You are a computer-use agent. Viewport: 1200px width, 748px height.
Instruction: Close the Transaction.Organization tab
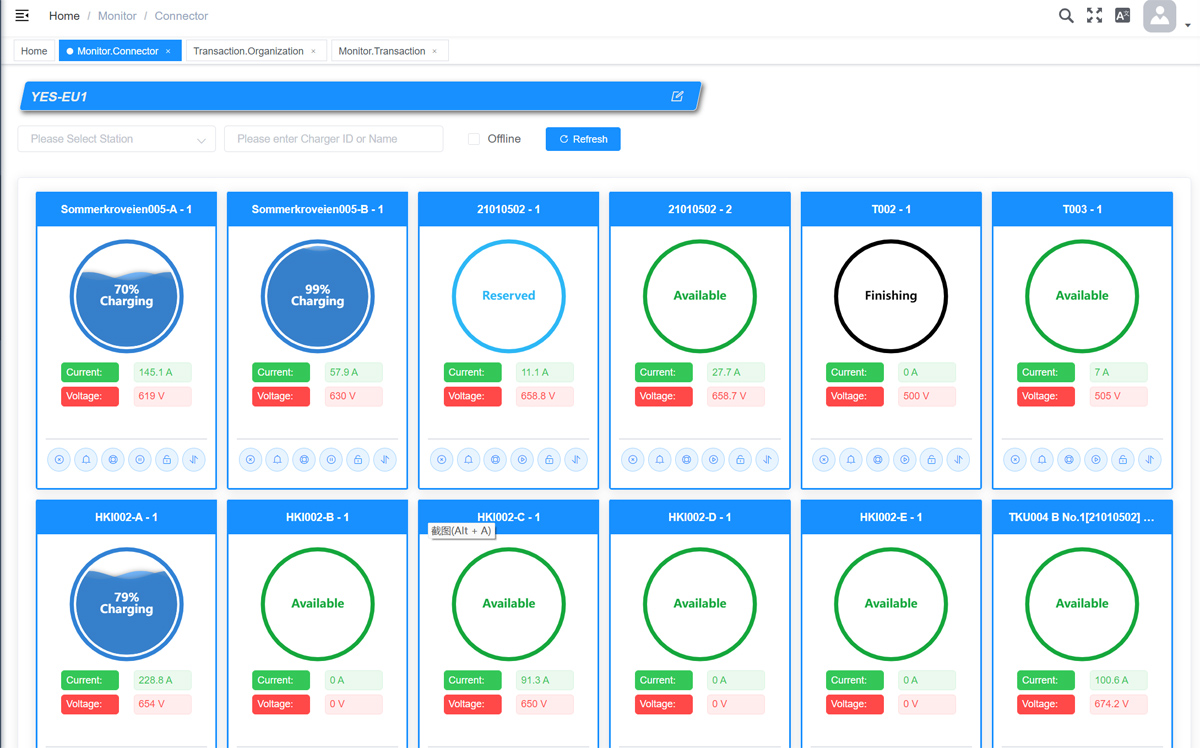[313, 51]
